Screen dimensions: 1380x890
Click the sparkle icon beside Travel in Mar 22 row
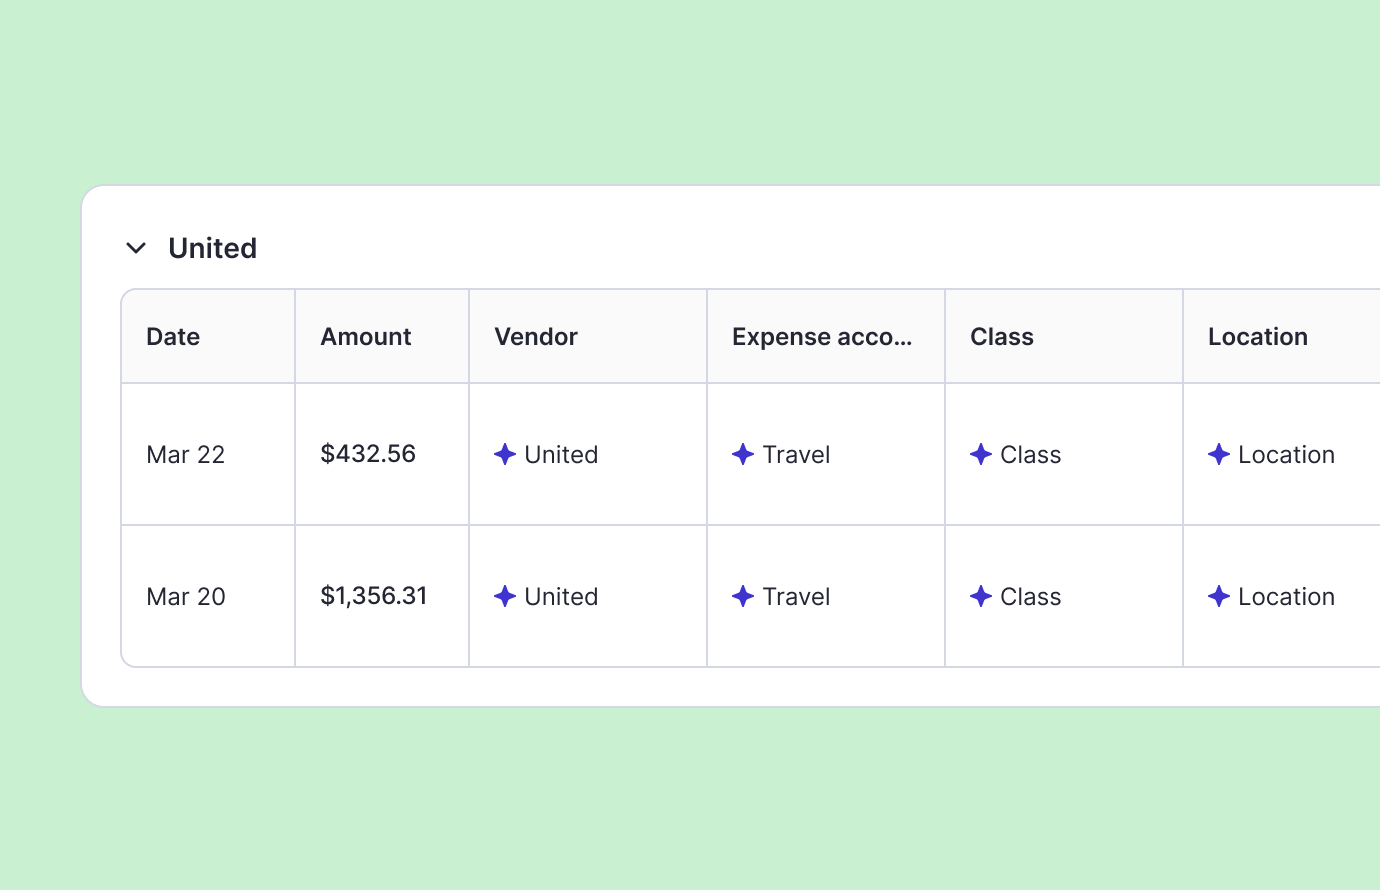point(743,454)
